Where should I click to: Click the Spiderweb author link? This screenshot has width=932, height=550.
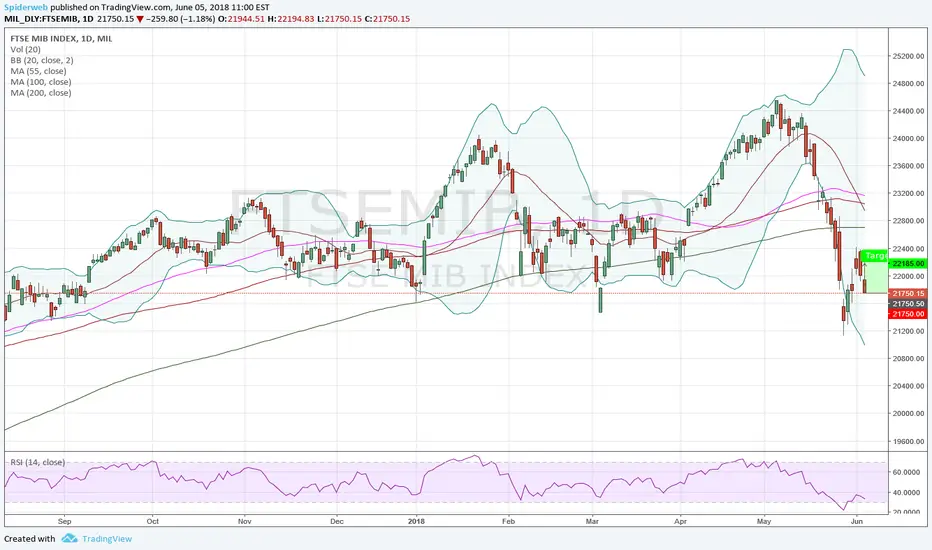(x=26, y=7)
